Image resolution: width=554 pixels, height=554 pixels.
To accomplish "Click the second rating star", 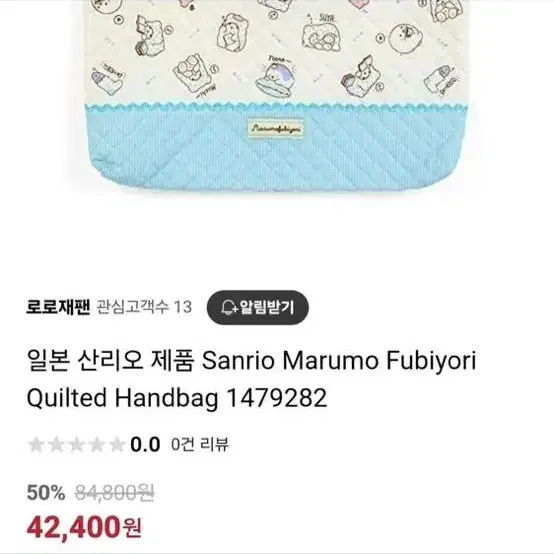I will 56,444.
